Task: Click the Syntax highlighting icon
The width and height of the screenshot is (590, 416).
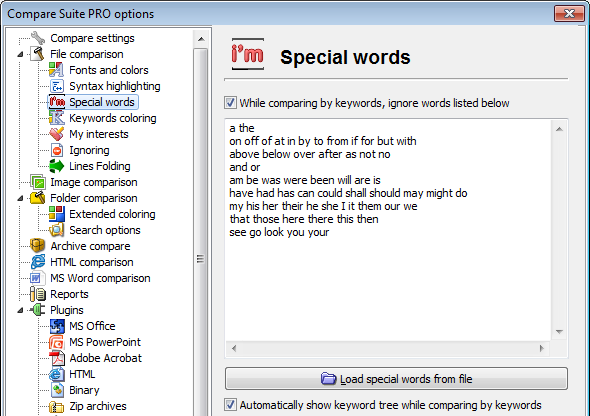Action: tap(56, 86)
